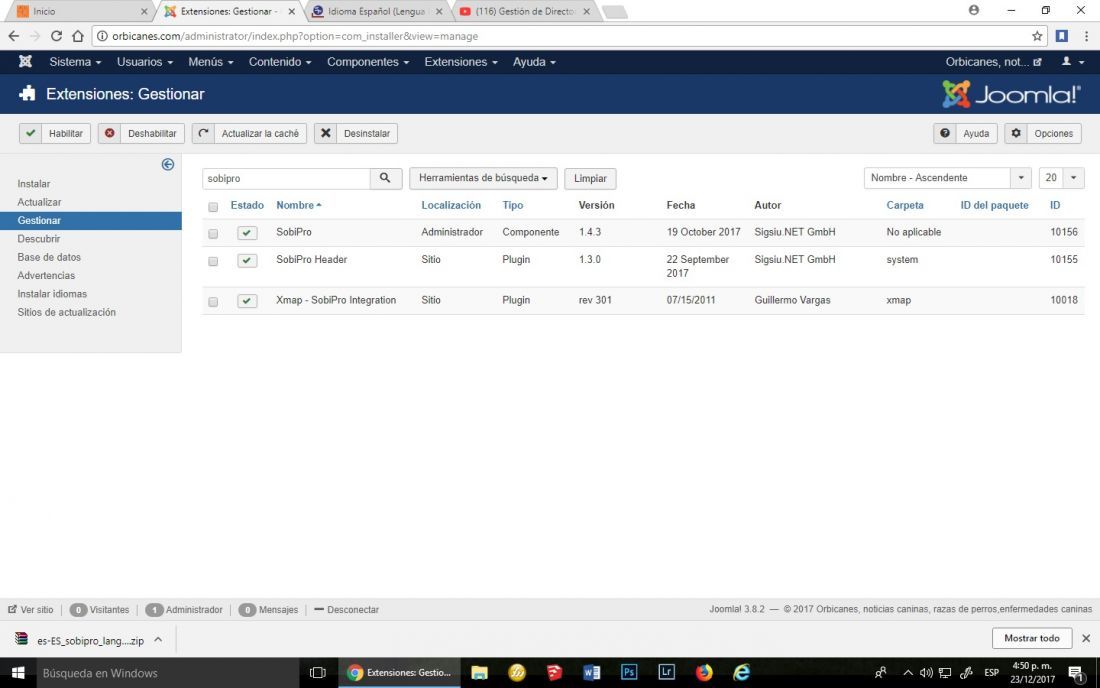Open the Contenido menu
1100x688 pixels.
pyautogui.click(x=279, y=62)
